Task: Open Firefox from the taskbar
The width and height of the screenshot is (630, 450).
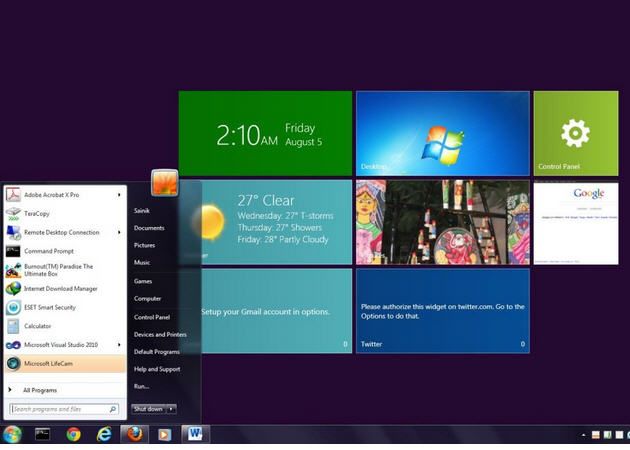Action: (x=134, y=434)
